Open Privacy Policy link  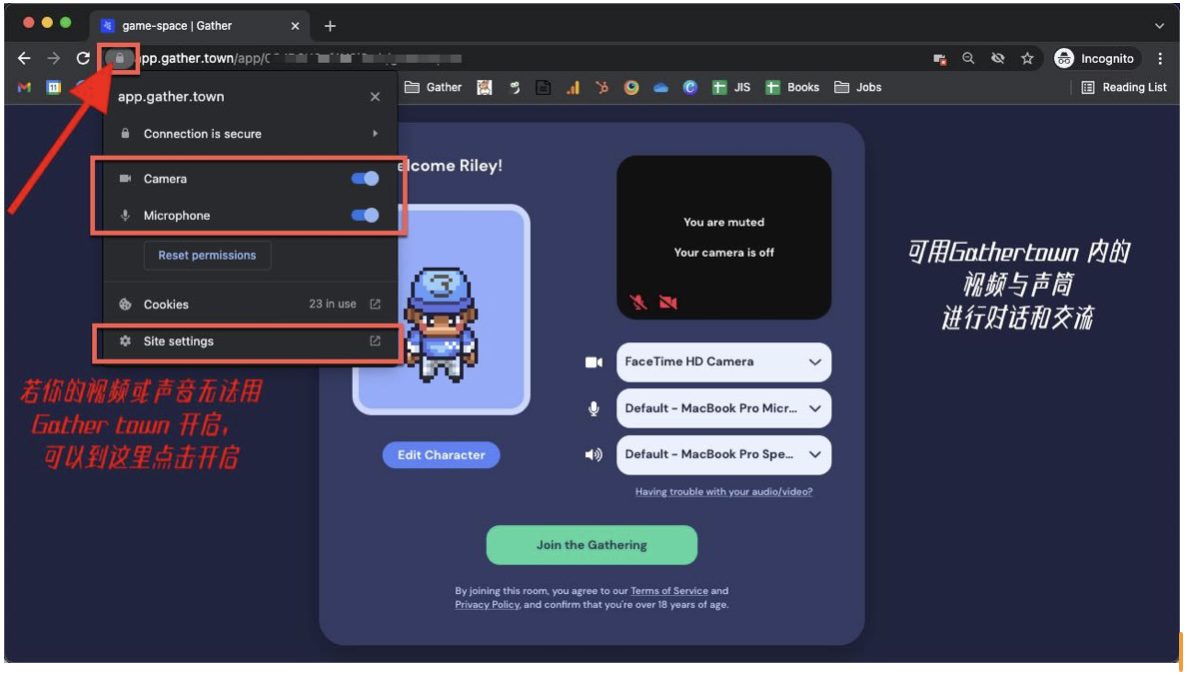point(487,605)
